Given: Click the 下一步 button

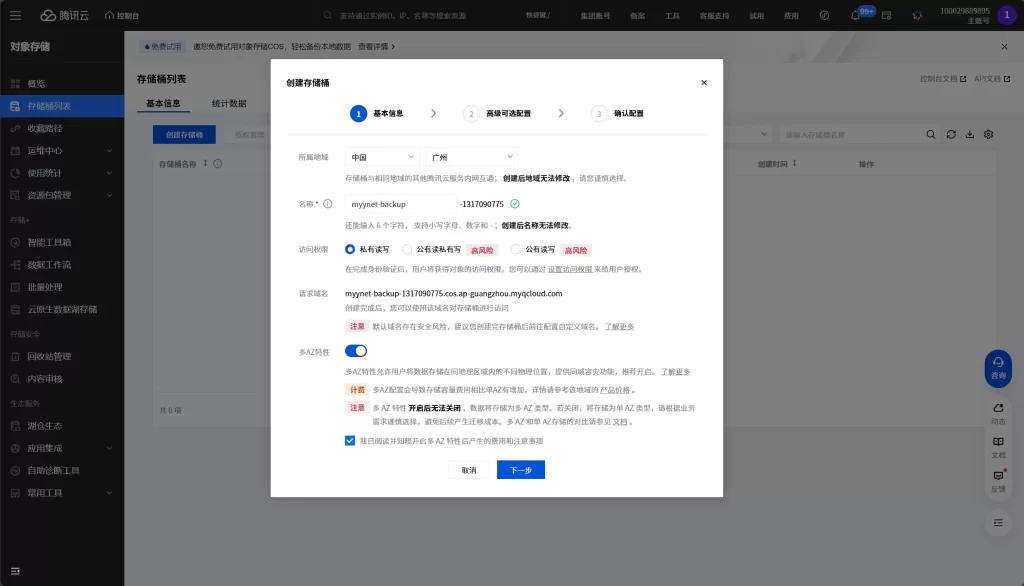Looking at the screenshot, I should click(x=523, y=468).
